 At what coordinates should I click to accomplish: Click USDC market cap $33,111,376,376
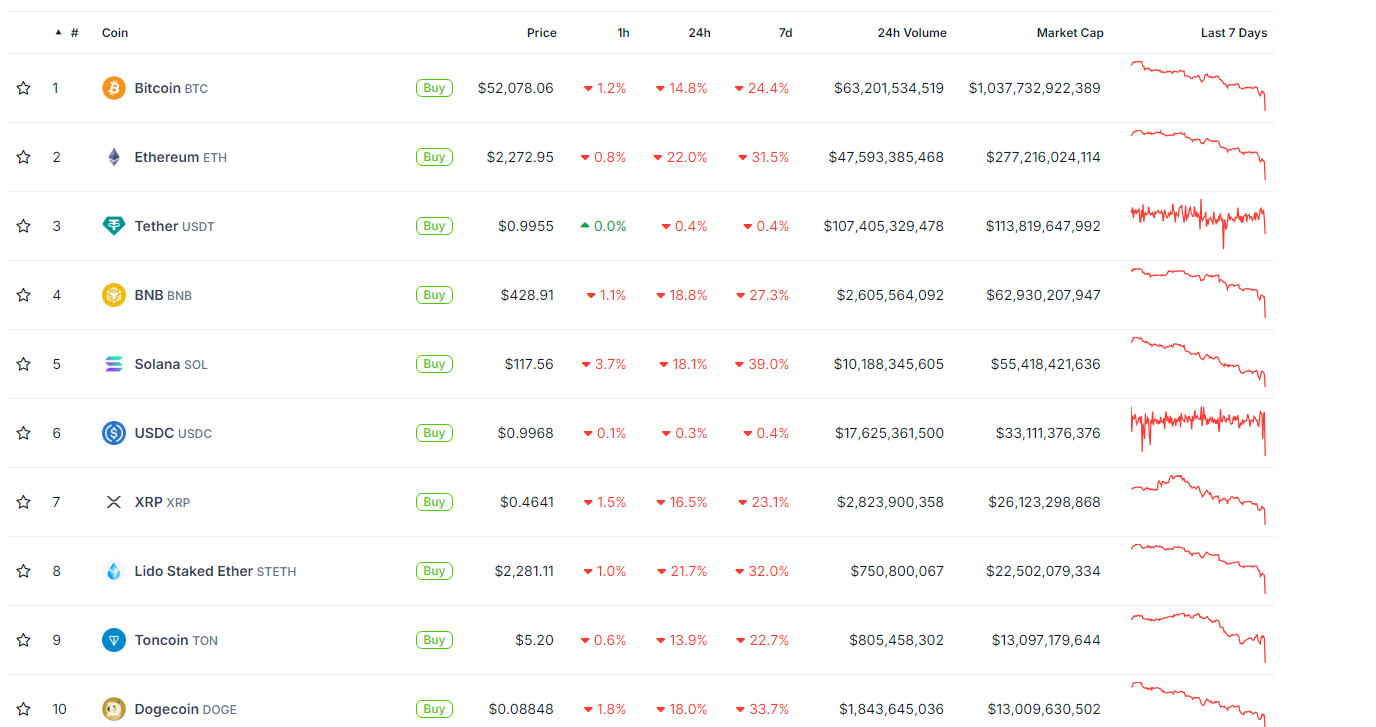coord(1048,433)
